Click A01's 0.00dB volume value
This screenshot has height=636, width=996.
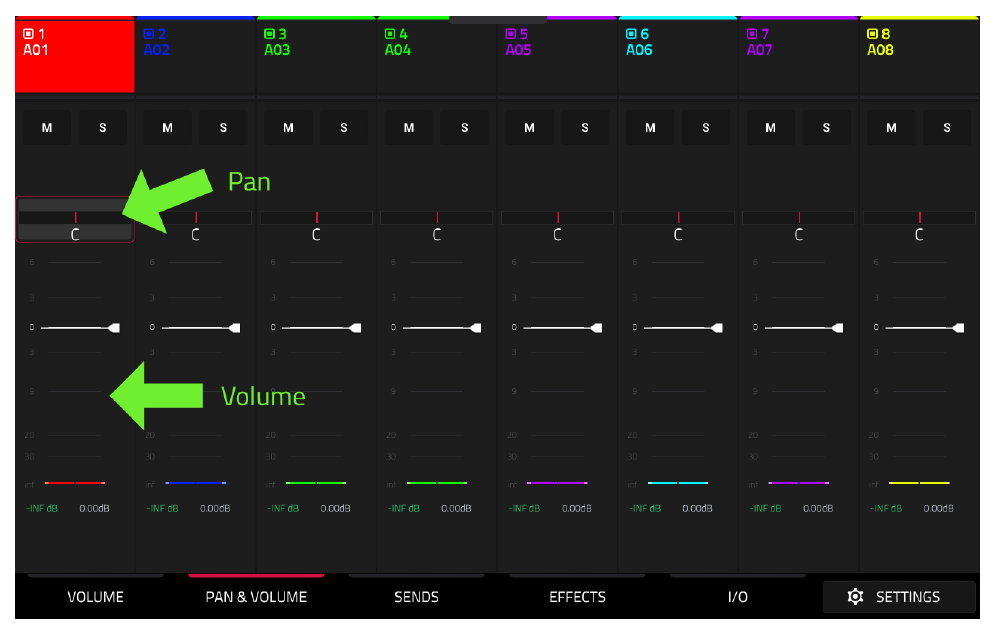[95, 508]
